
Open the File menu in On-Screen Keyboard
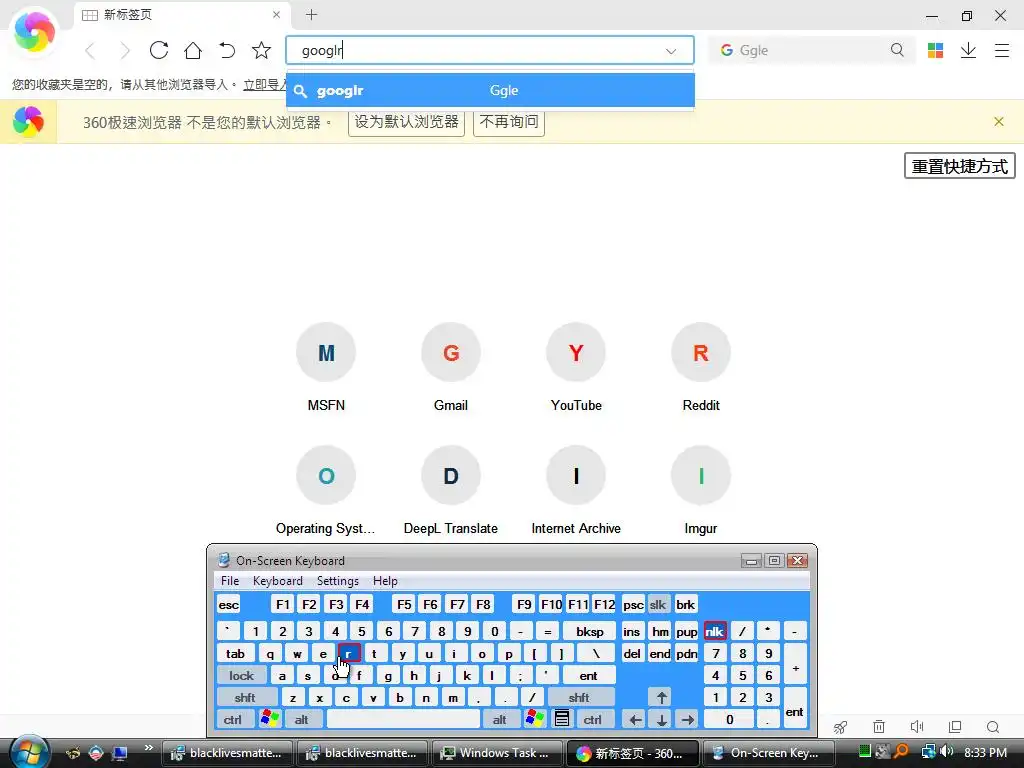click(230, 581)
